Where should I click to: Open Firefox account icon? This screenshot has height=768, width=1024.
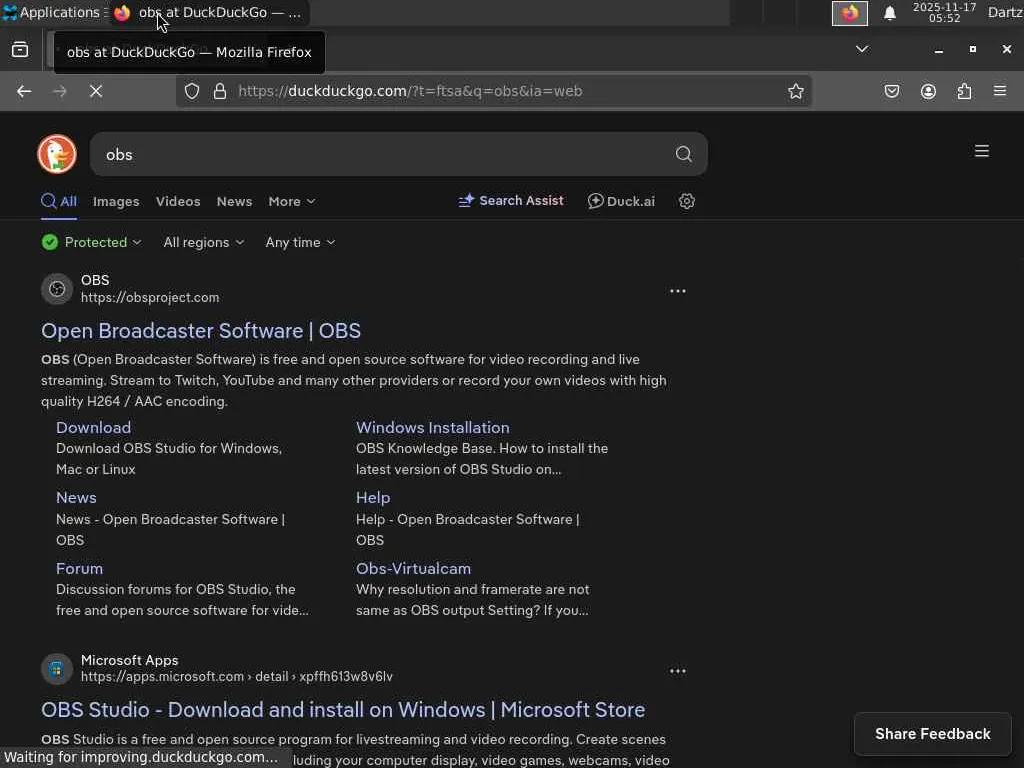click(928, 91)
